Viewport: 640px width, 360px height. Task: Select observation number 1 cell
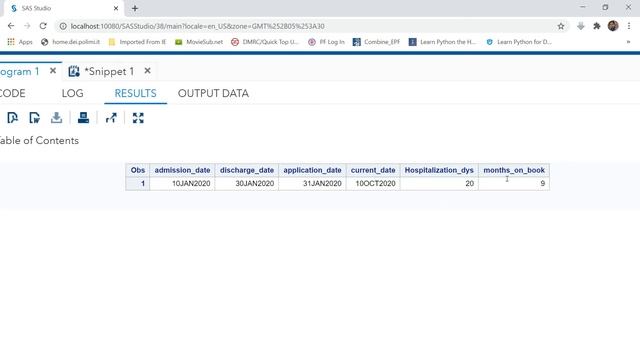tap(138, 184)
